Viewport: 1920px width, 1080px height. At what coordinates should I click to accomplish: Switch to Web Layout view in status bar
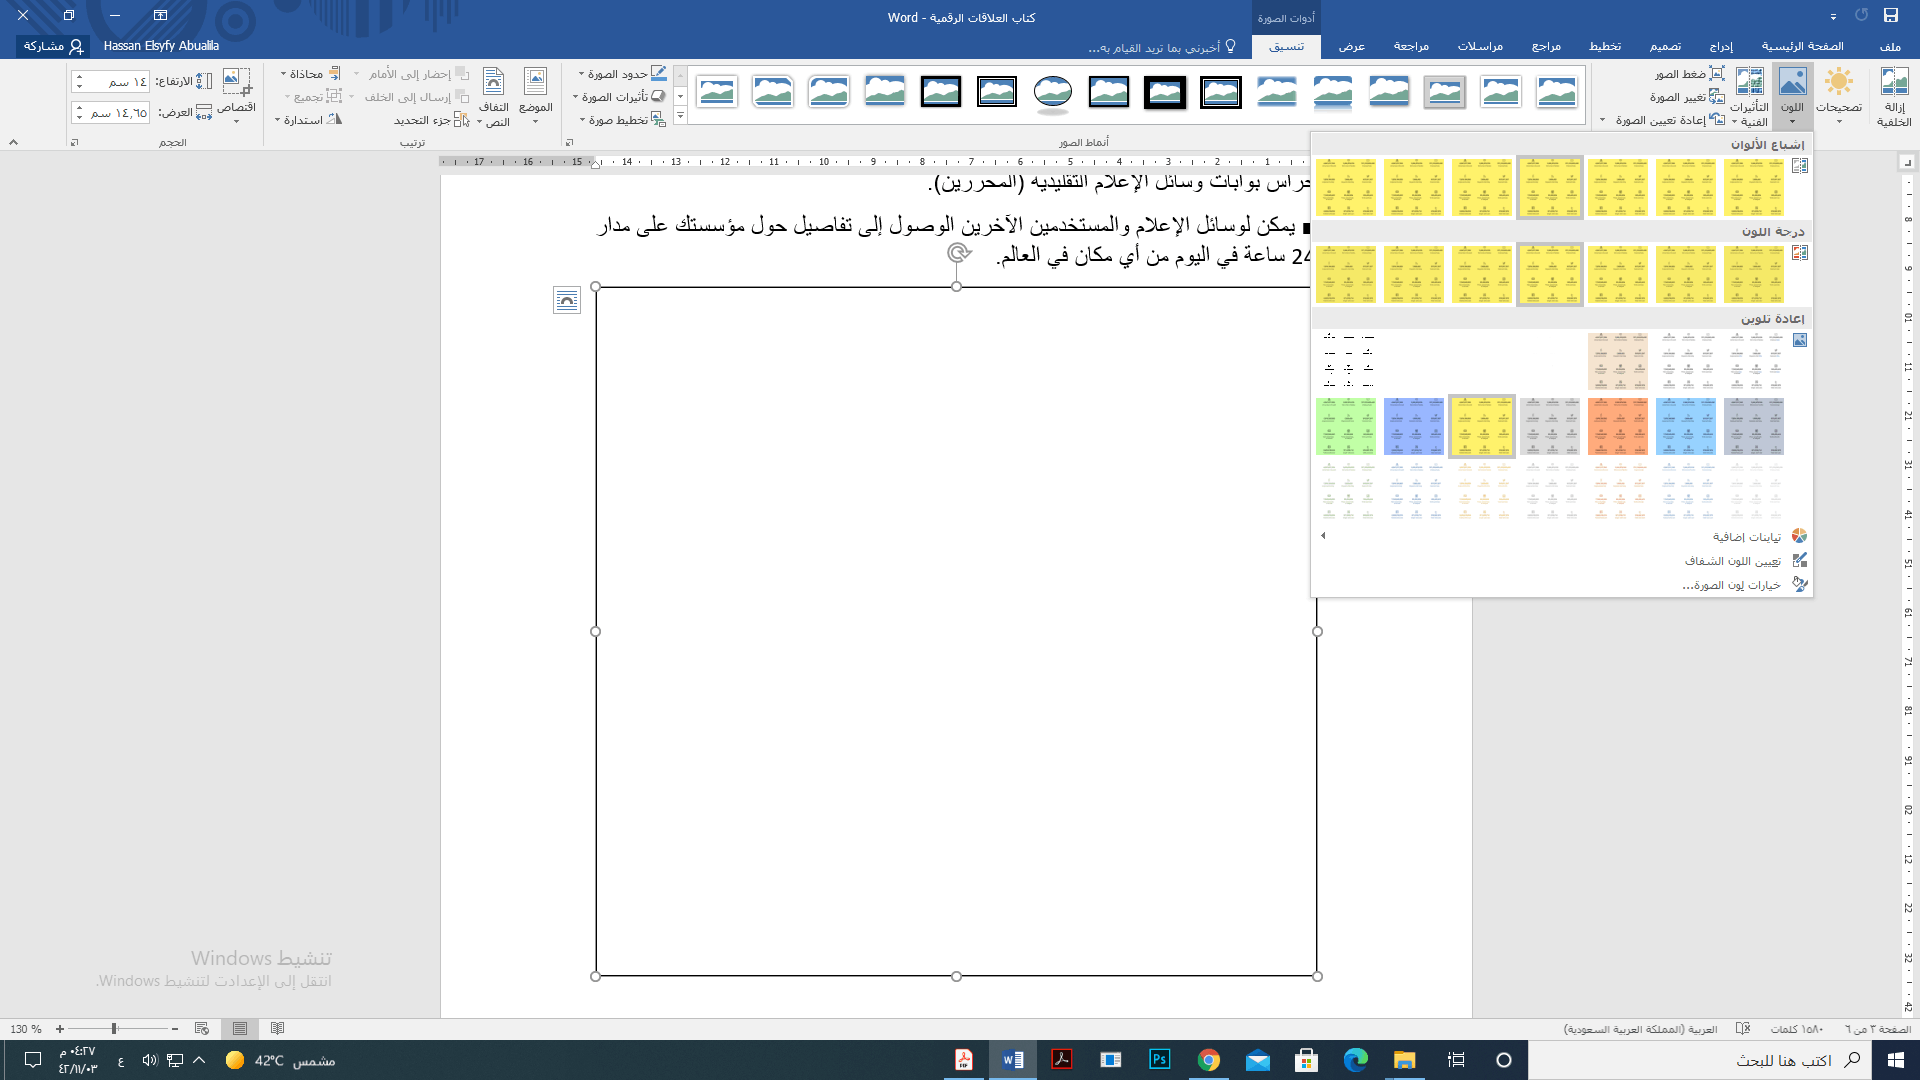pyautogui.click(x=202, y=1029)
